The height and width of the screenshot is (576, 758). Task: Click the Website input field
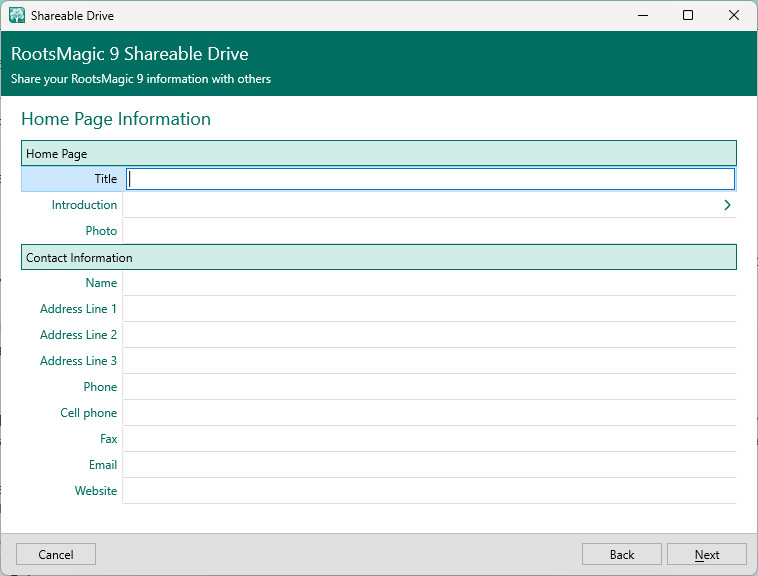[430, 491]
